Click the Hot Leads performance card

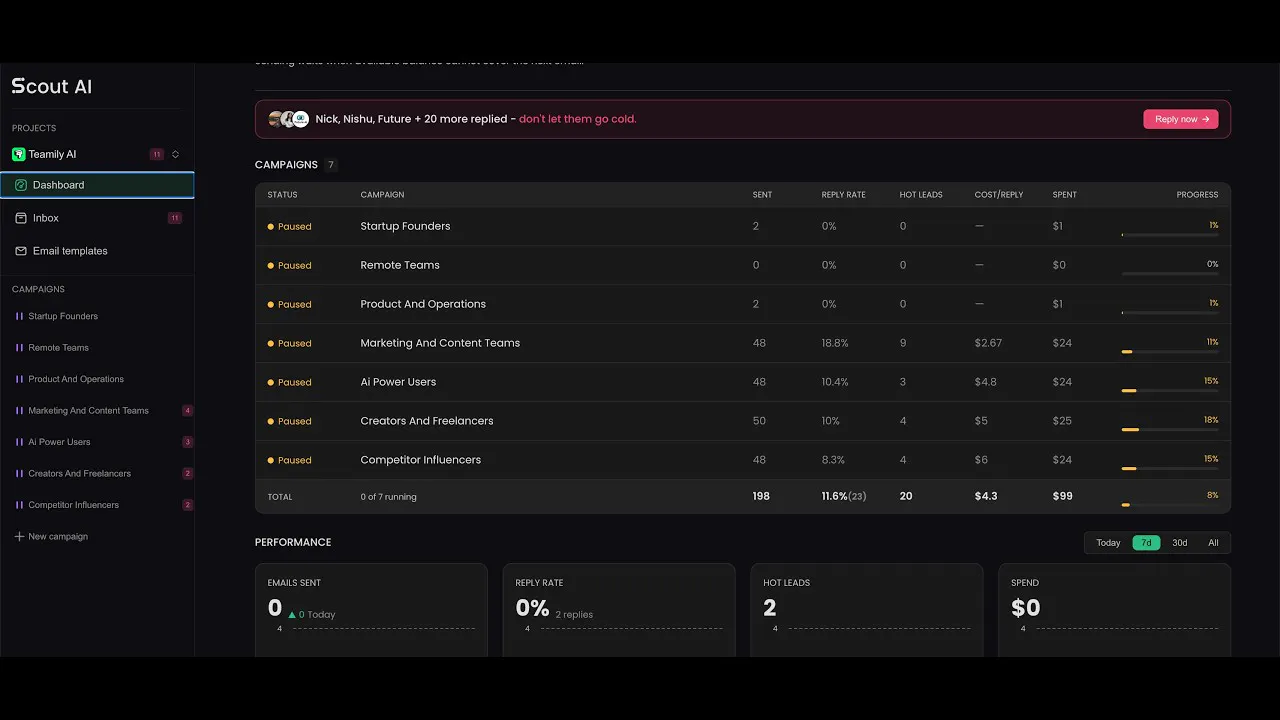click(x=867, y=610)
